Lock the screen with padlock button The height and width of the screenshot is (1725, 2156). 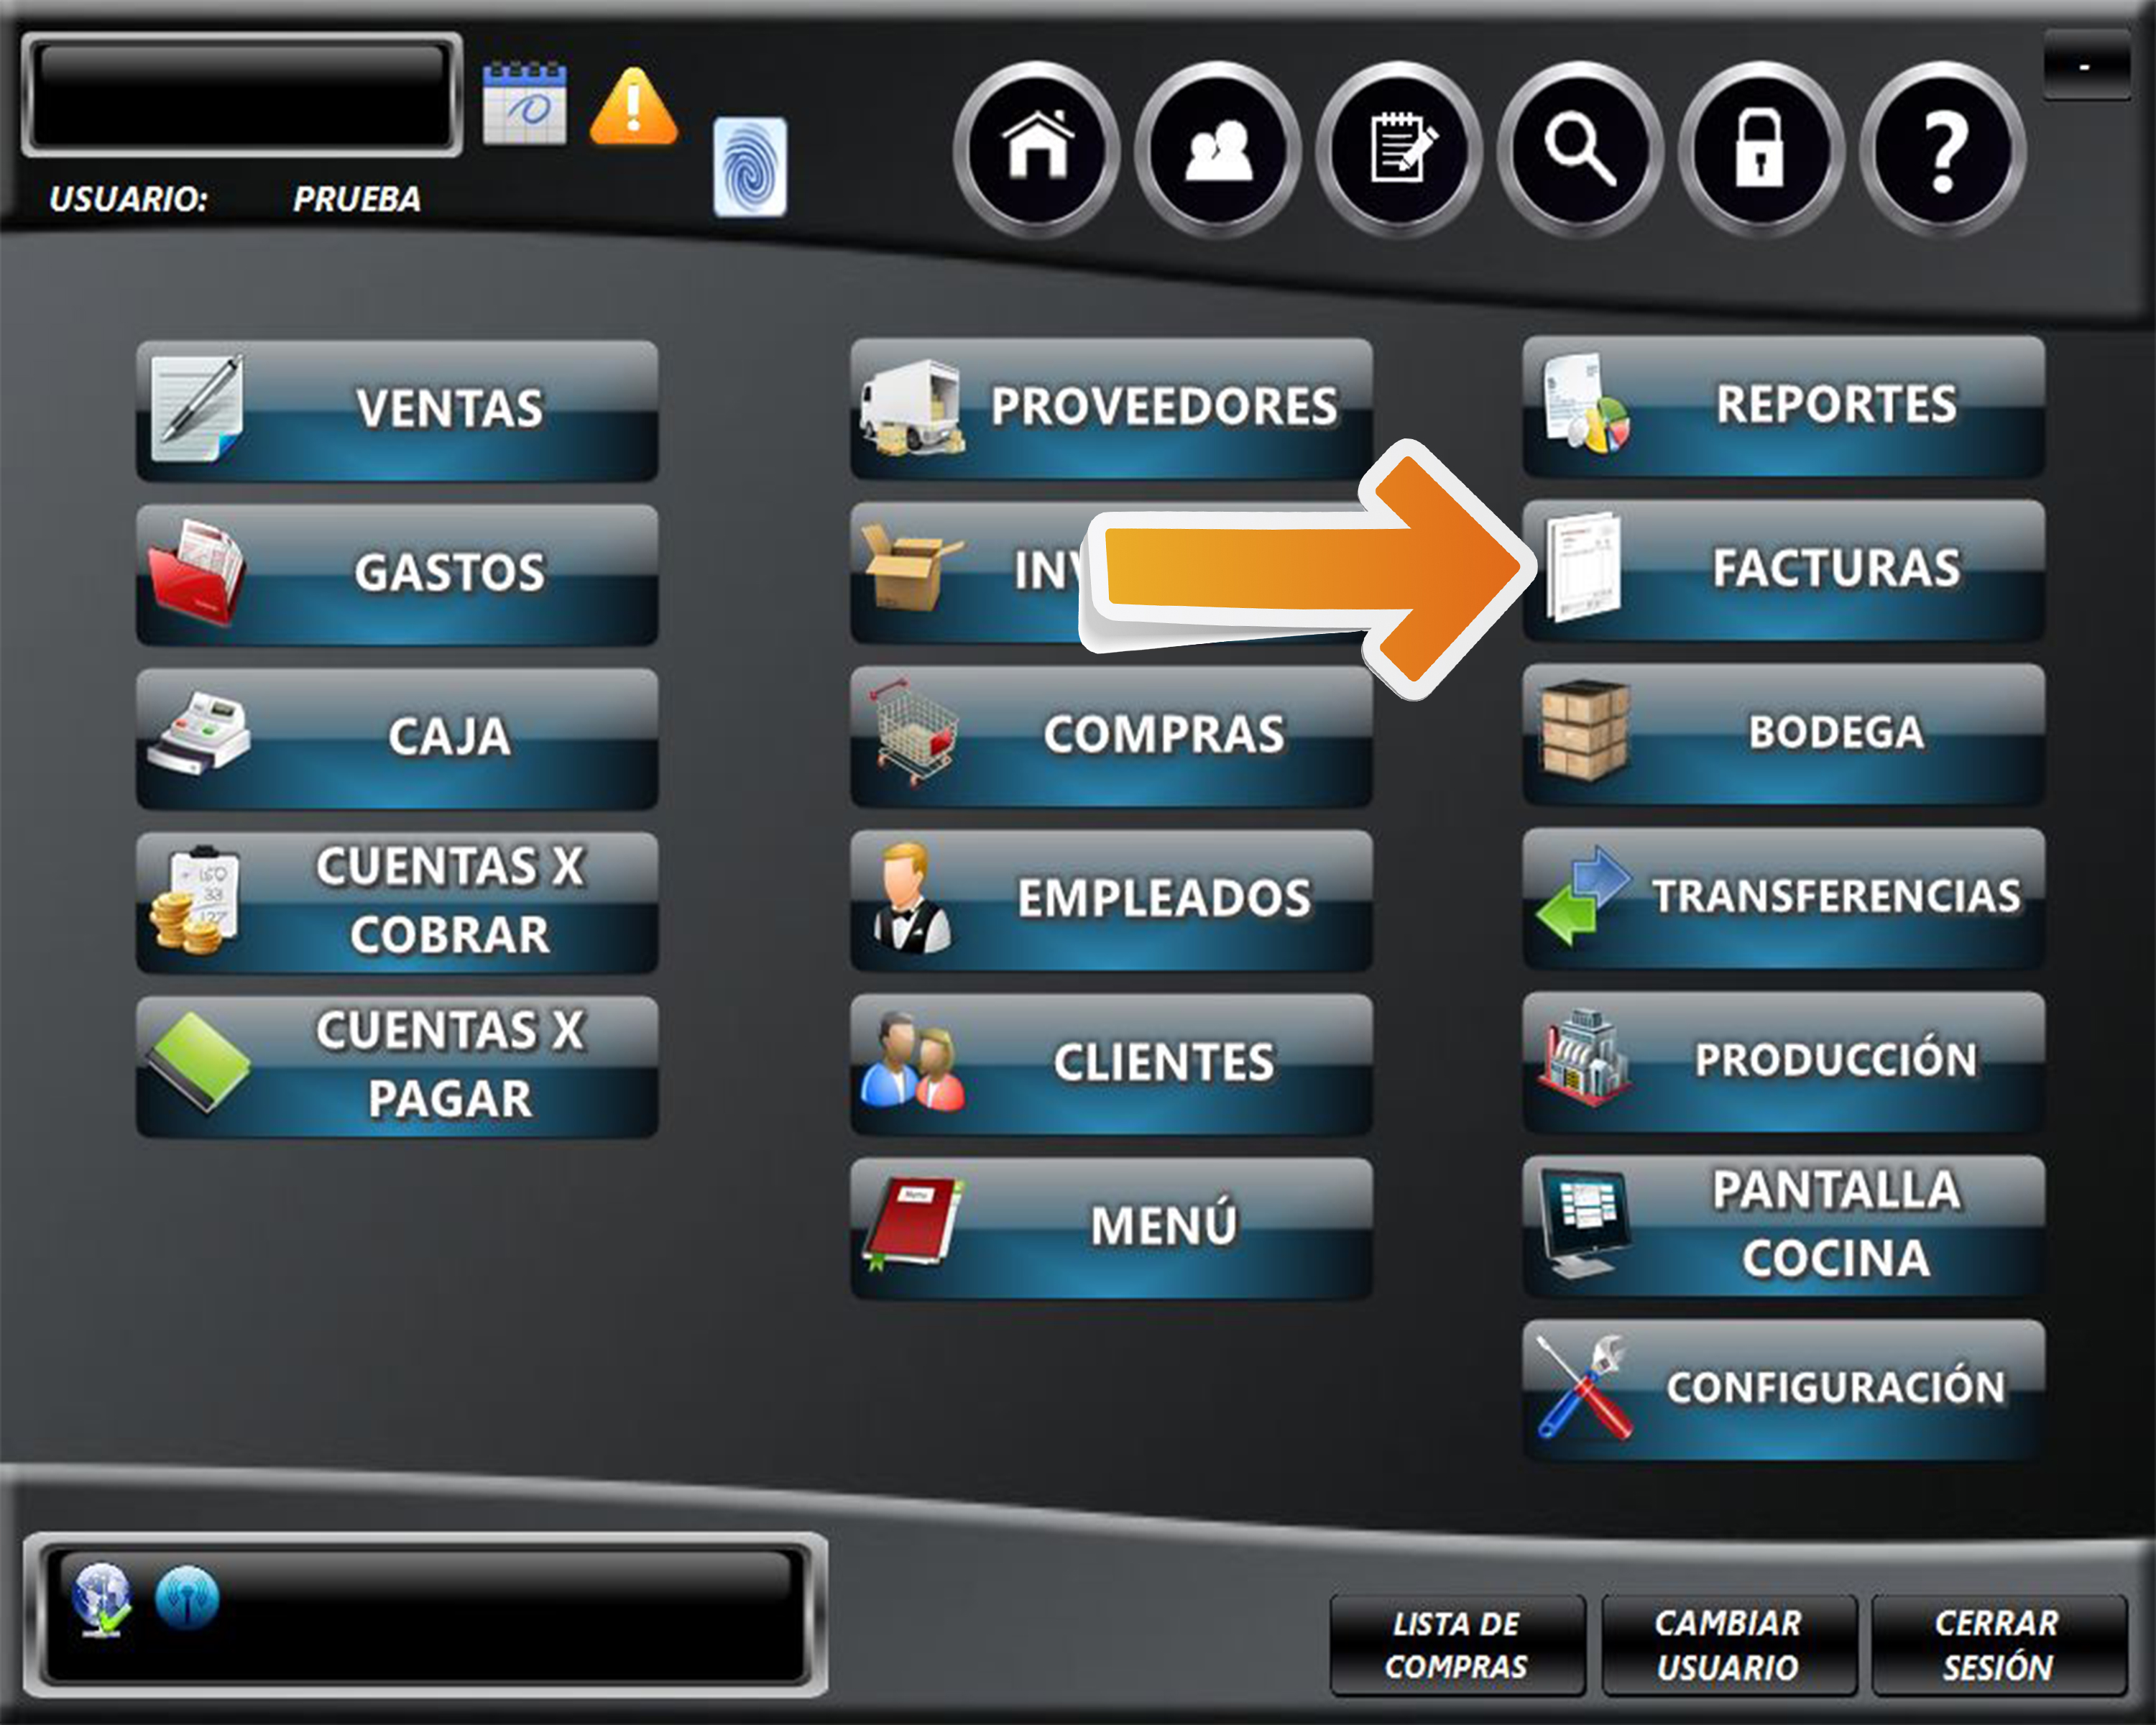(1761, 150)
